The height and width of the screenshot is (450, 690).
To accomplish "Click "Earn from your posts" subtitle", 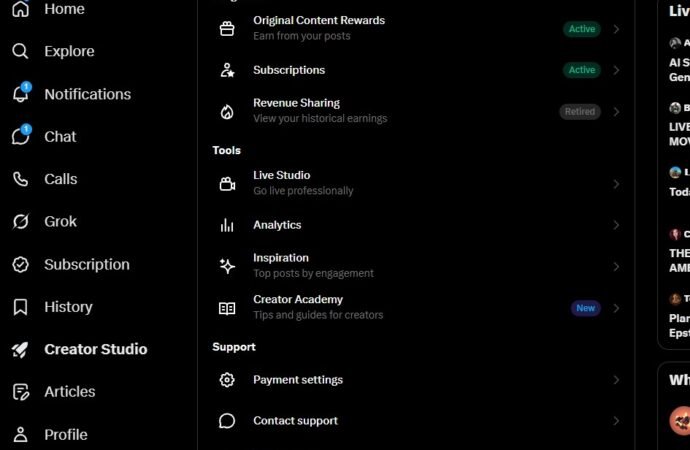I will (x=302, y=36).
